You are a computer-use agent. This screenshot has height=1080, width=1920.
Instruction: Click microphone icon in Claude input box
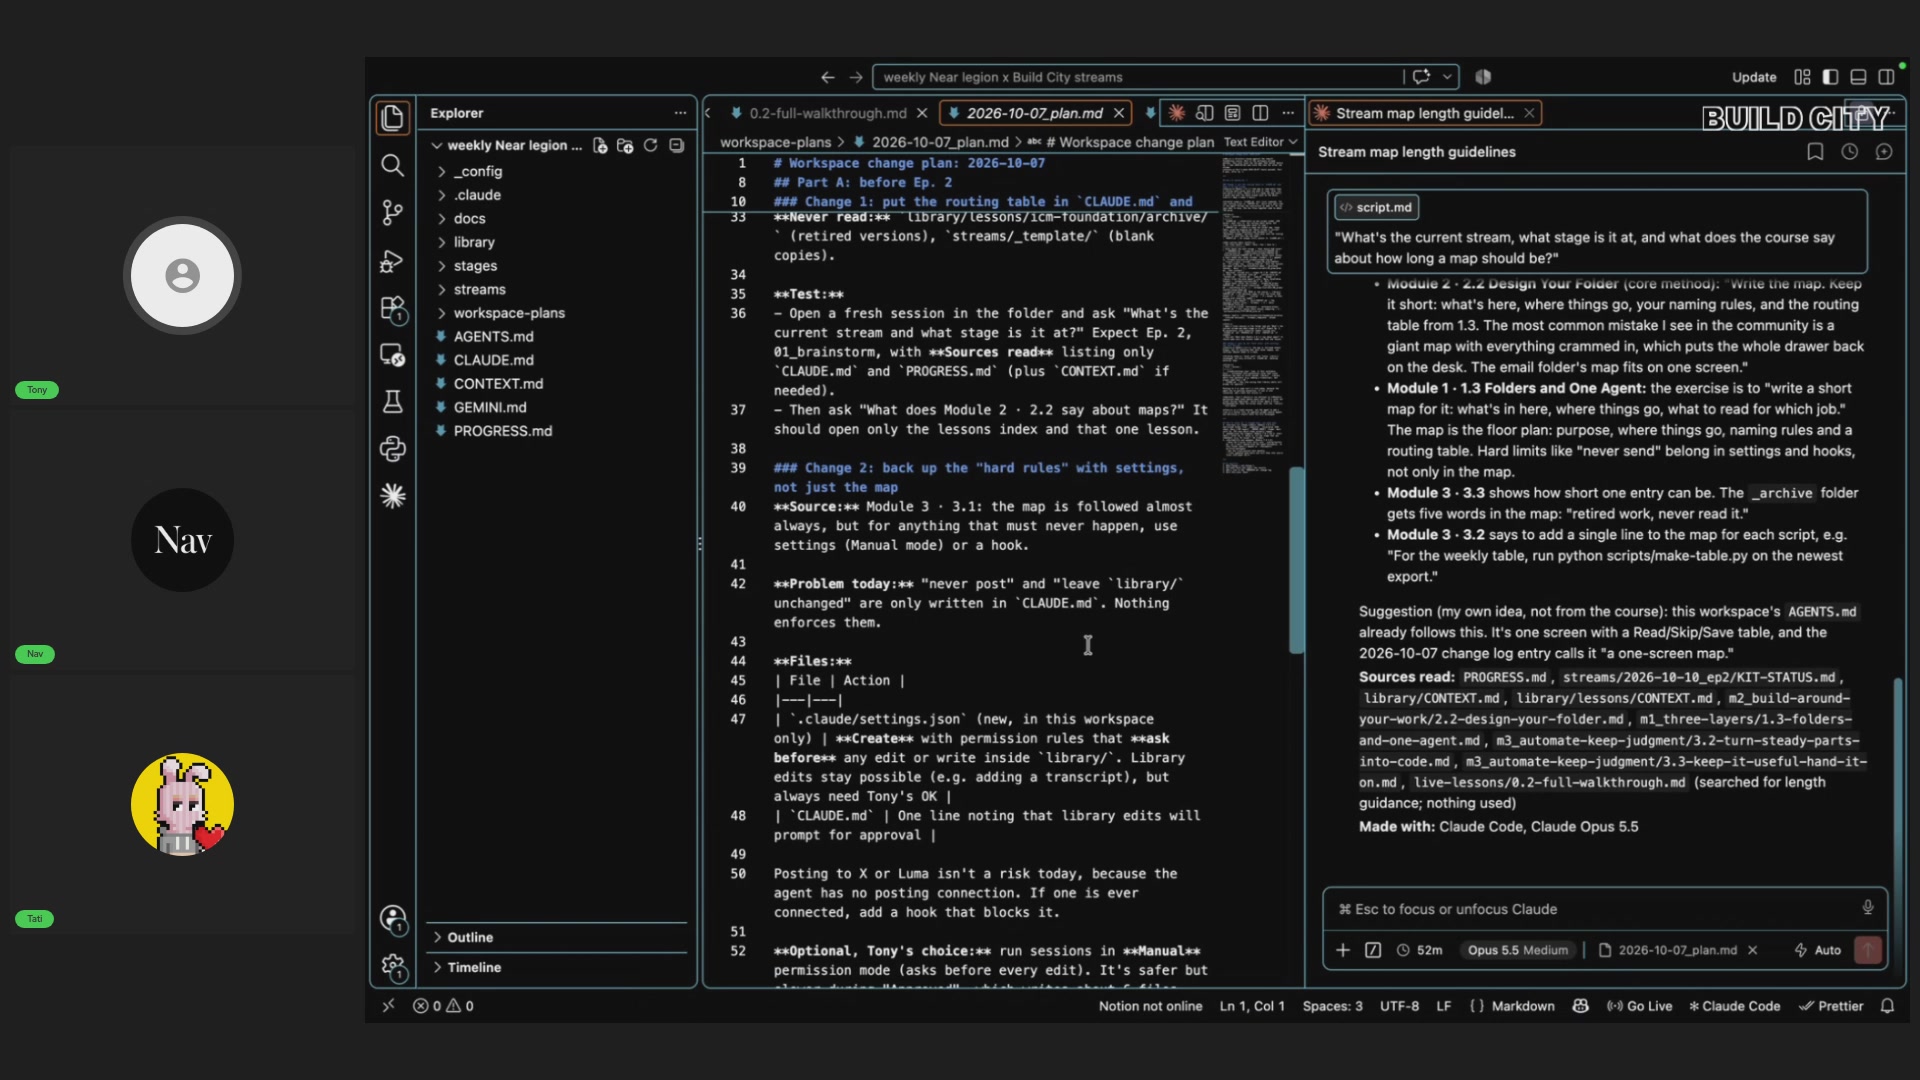click(x=1867, y=908)
